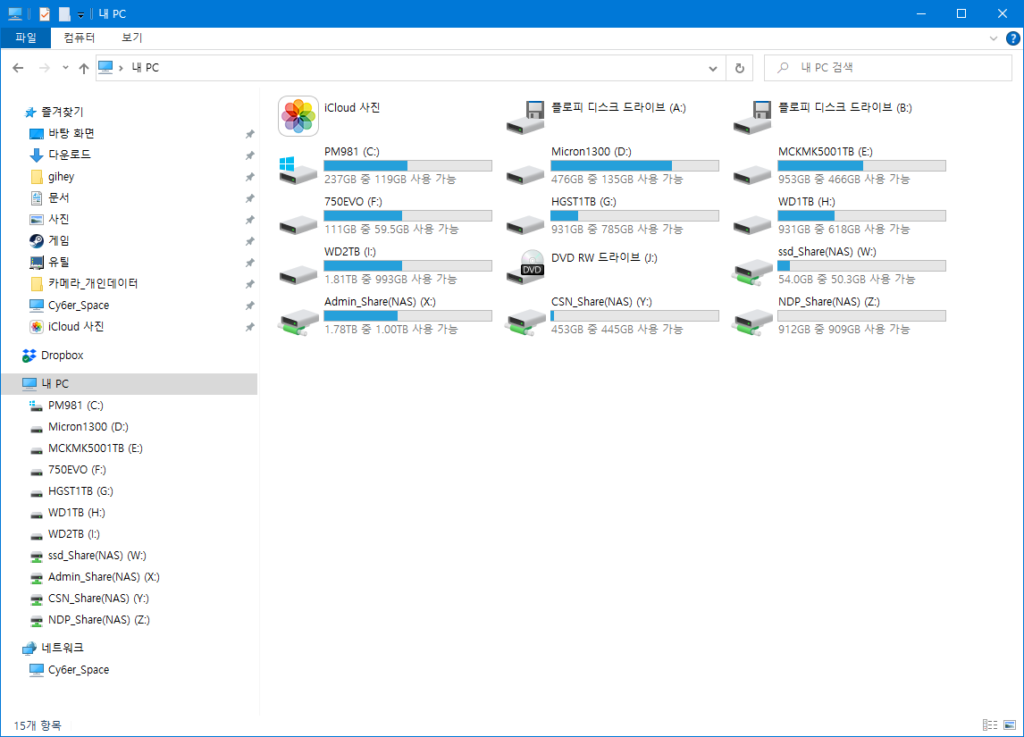This screenshot has width=1024, height=737.
Task: Expand the ribbon with the chevron
Action: point(993,38)
